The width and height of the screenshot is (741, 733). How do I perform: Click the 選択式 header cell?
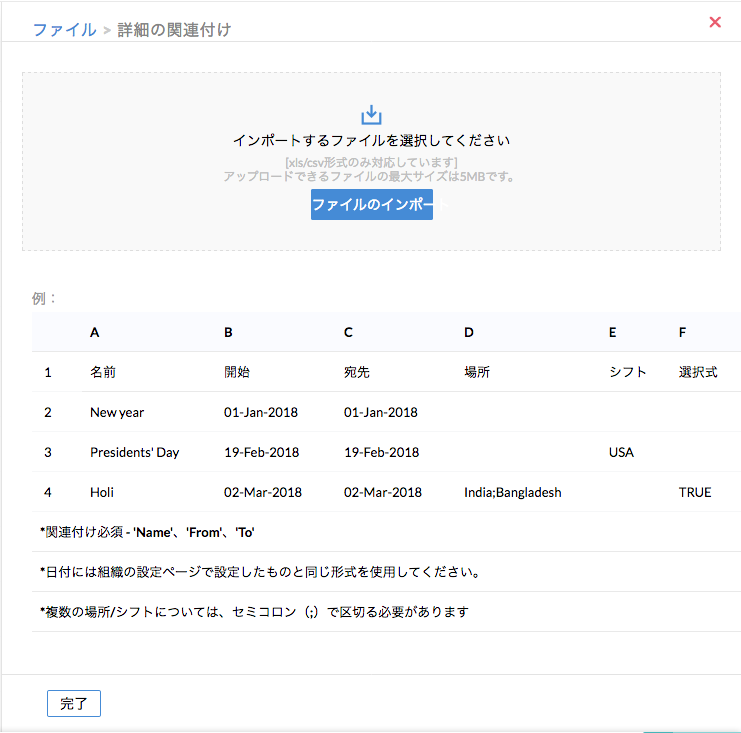pyautogui.click(x=698, y=372)
